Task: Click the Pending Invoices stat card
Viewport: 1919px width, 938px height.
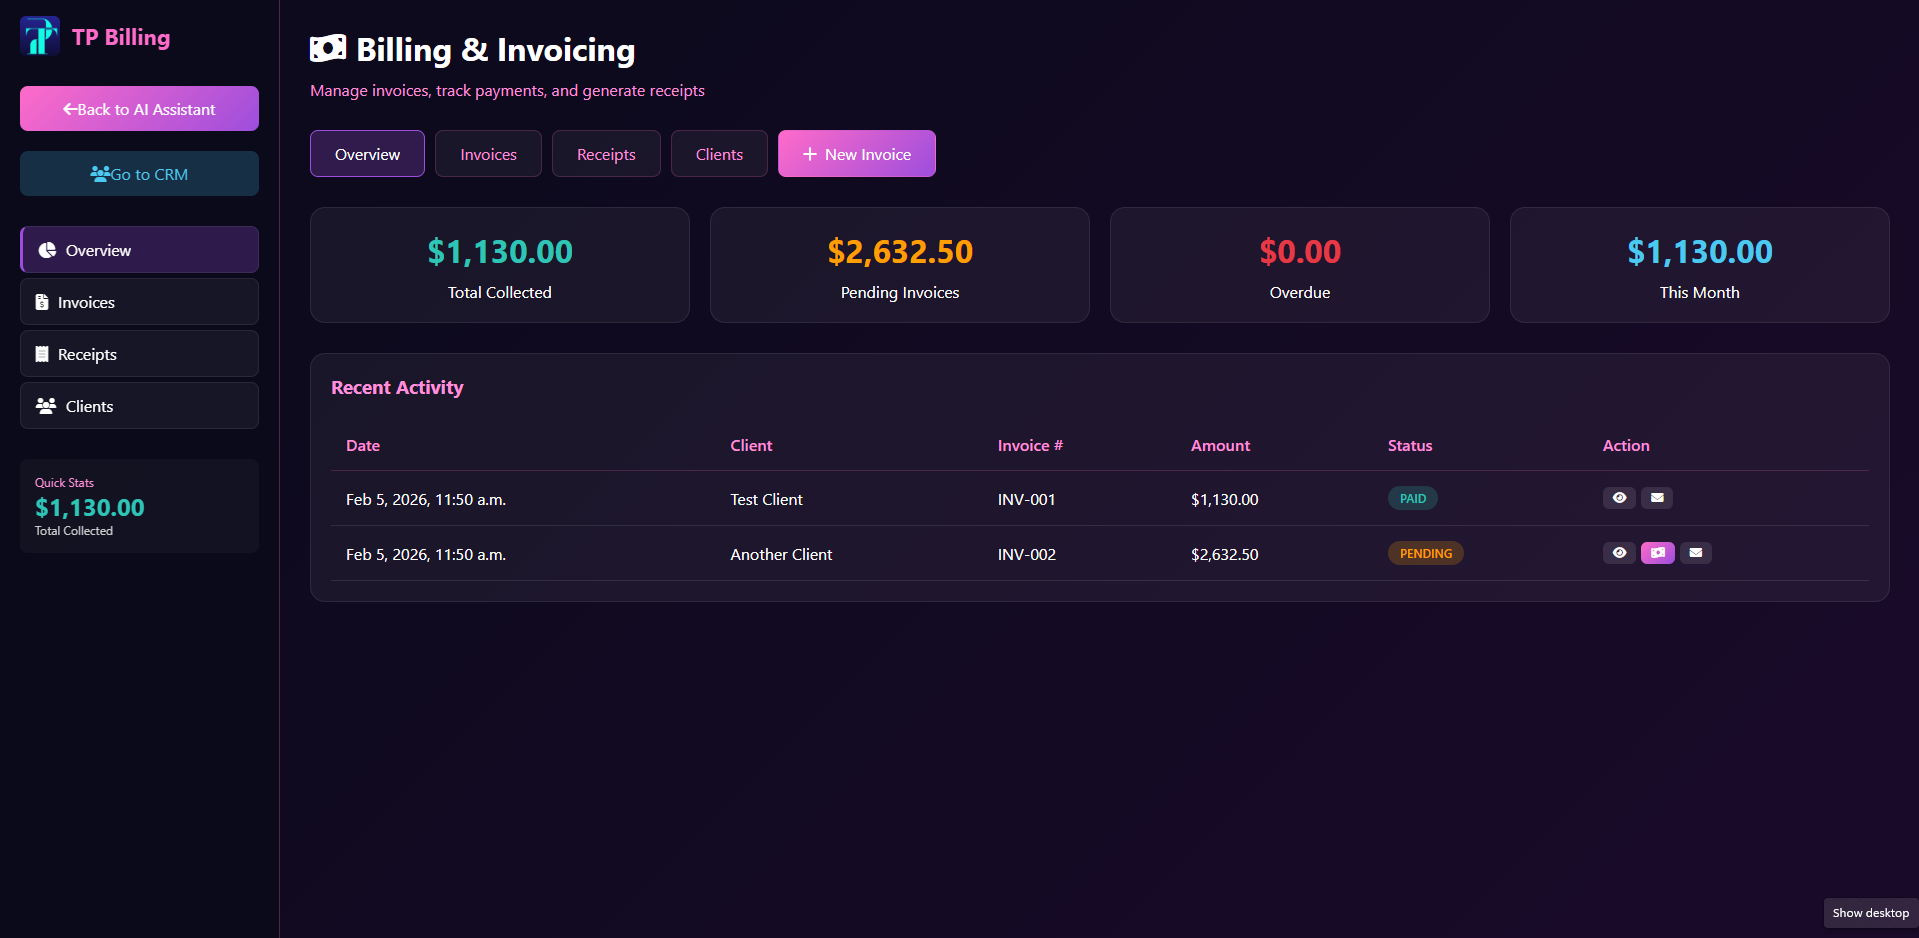Action: [899, 264]
